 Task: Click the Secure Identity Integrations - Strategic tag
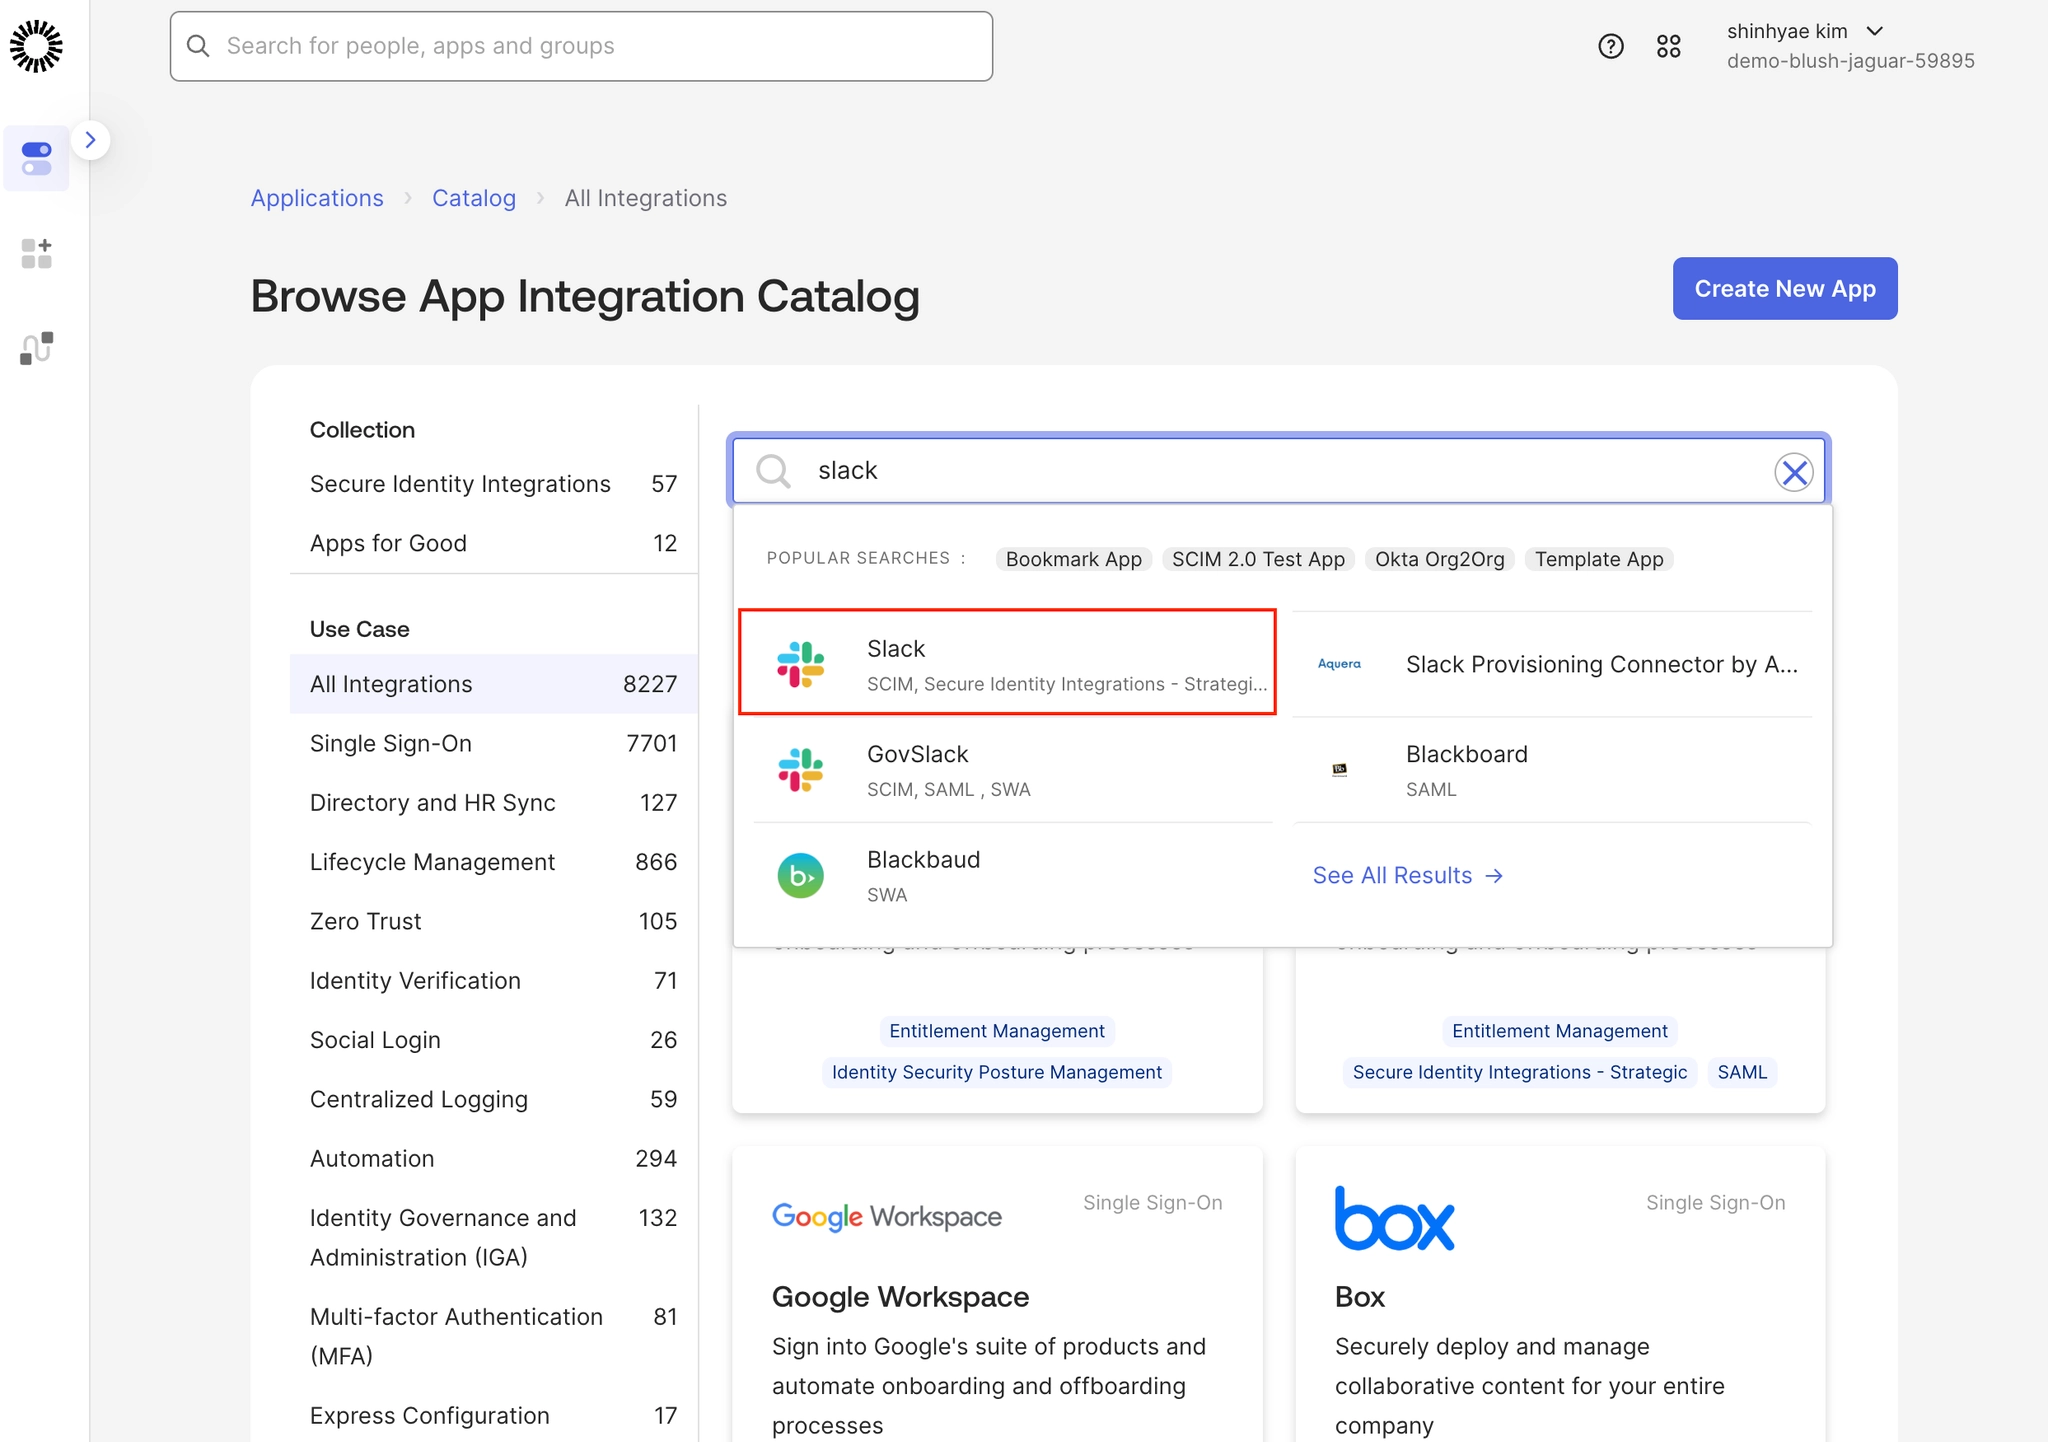[x=1519, y=1072]
